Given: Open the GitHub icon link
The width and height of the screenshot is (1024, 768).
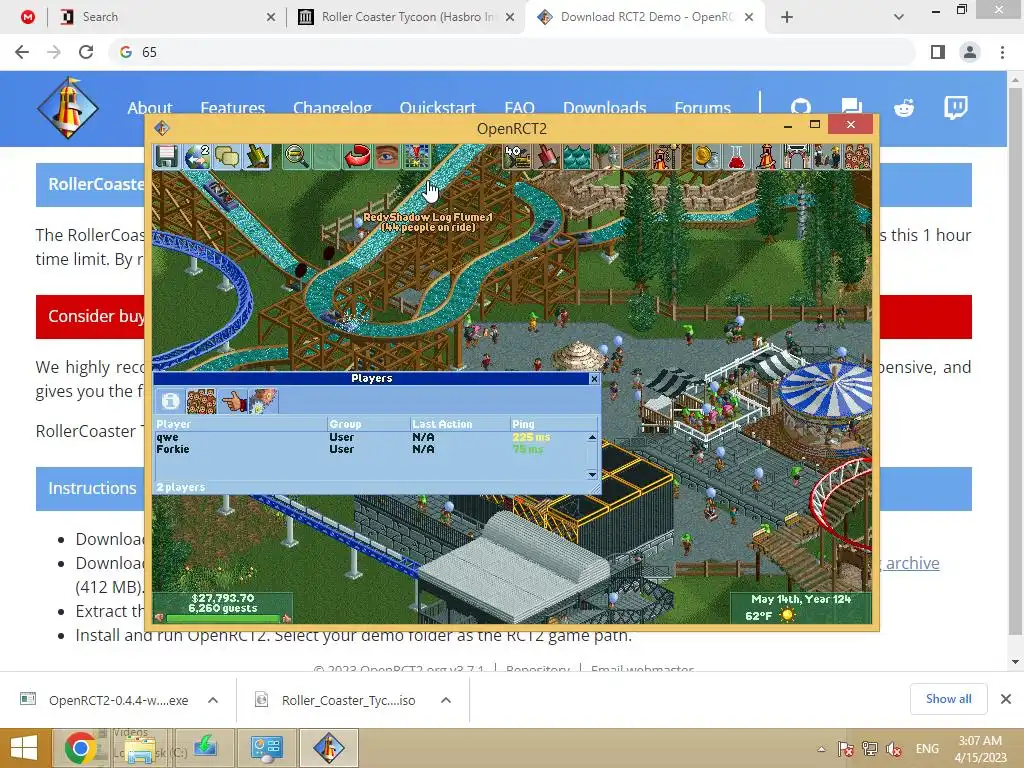Looking at the screenshot, I should pos(801,108).
